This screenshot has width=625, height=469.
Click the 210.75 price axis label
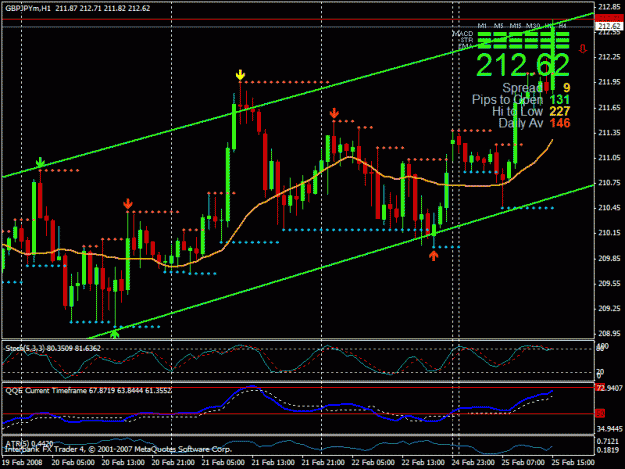pyautogui.click(x=609, y=183)
